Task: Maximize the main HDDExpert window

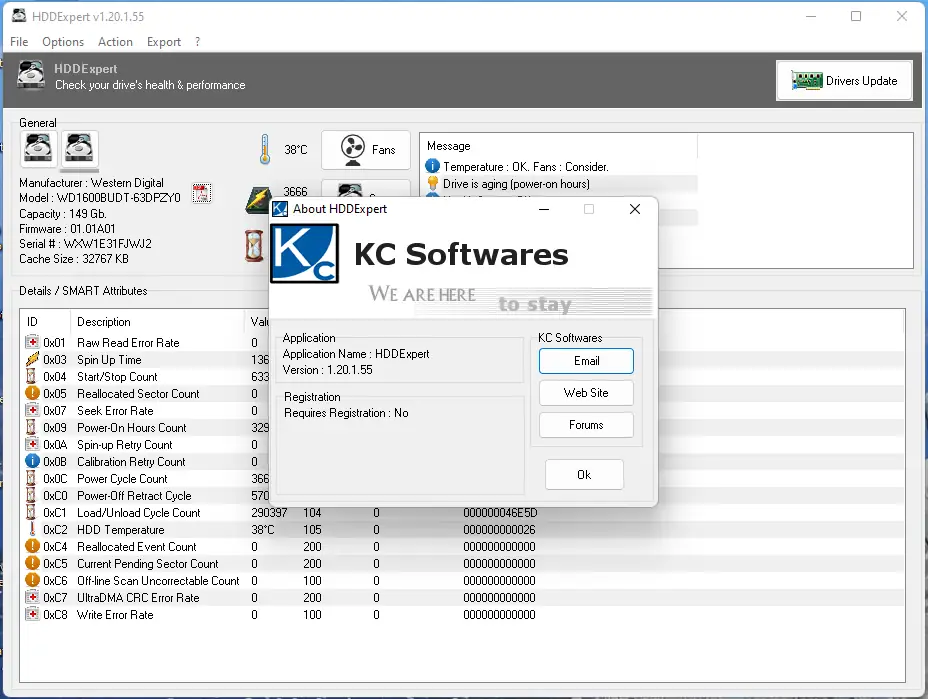Action: 856,16
